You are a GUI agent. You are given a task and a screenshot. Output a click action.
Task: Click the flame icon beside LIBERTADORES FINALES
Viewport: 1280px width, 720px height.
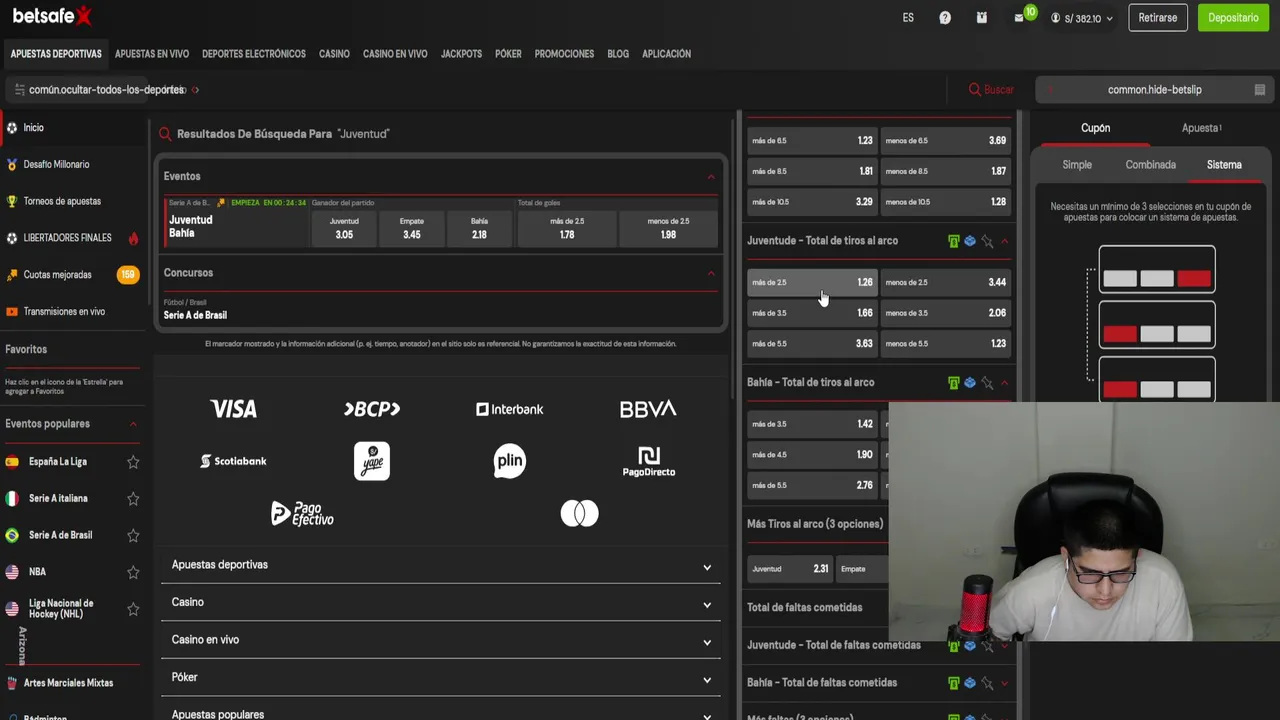[x=133, y=238]
